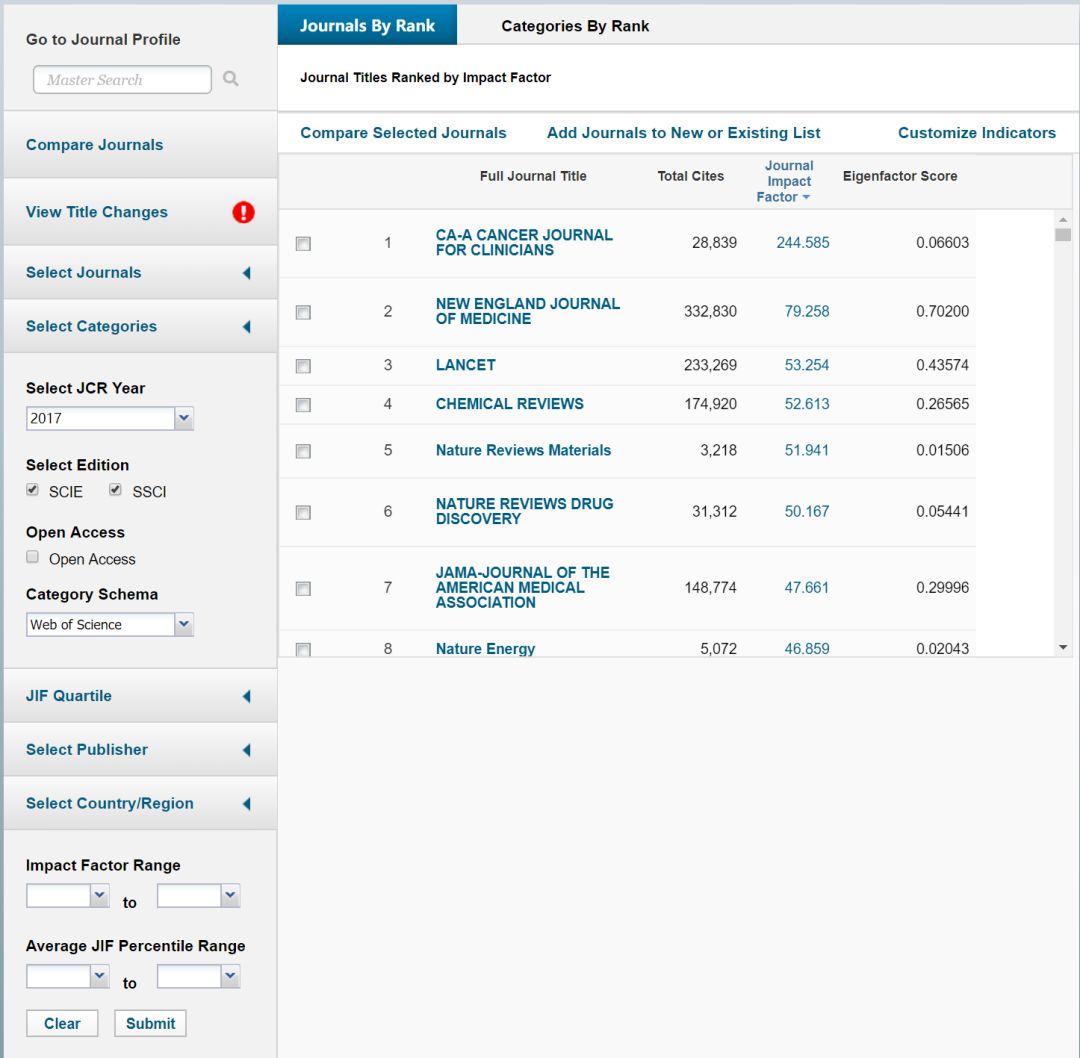Sort by Journal Impact Factor column
This screenshot has height=1058, width=1080.
pyautogui.click(x=788, y=181)
